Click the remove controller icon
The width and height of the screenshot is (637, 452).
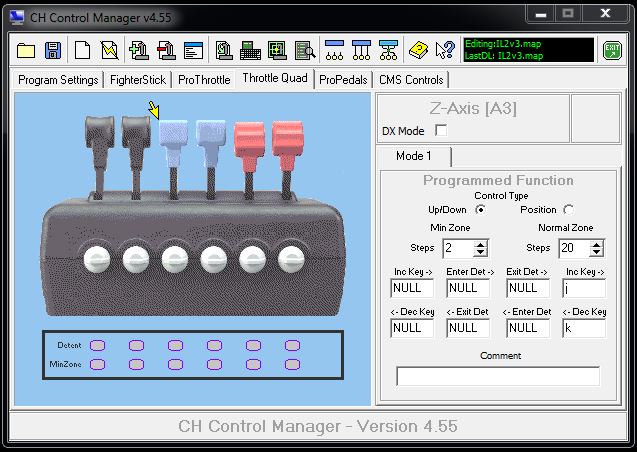coord(166,49)
